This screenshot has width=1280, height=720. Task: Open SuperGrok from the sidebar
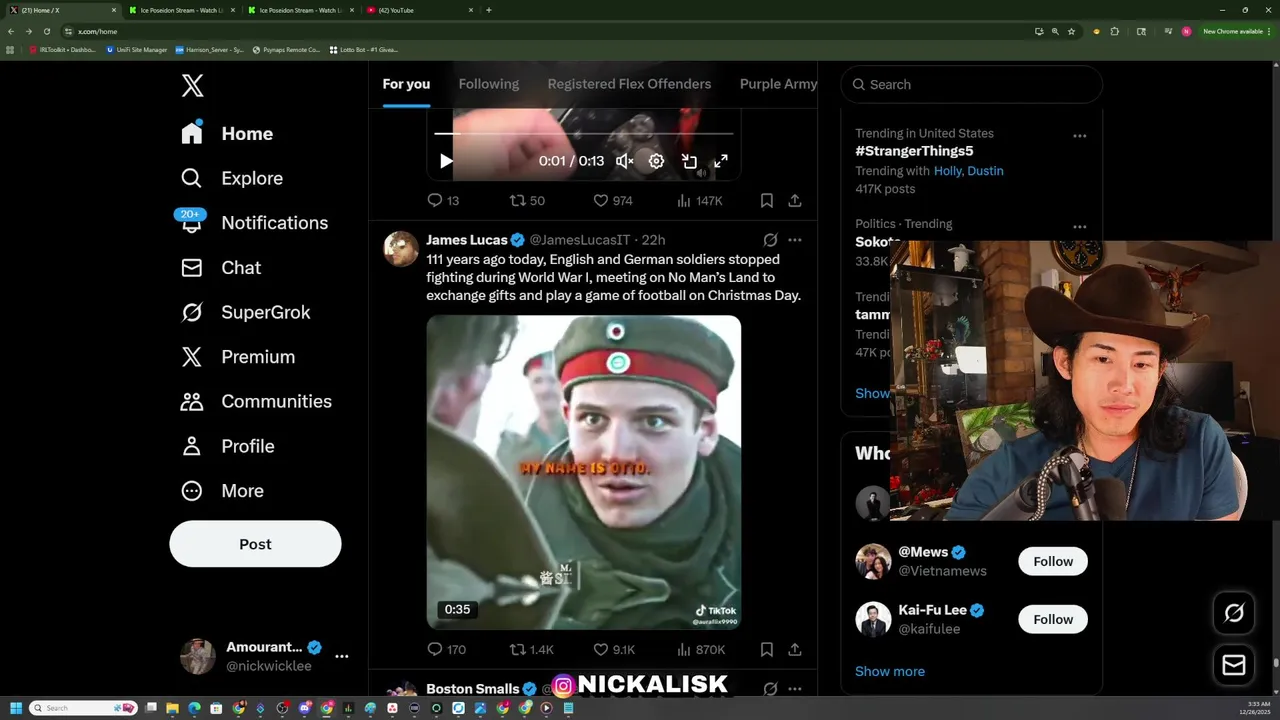(x=246, y=312)
